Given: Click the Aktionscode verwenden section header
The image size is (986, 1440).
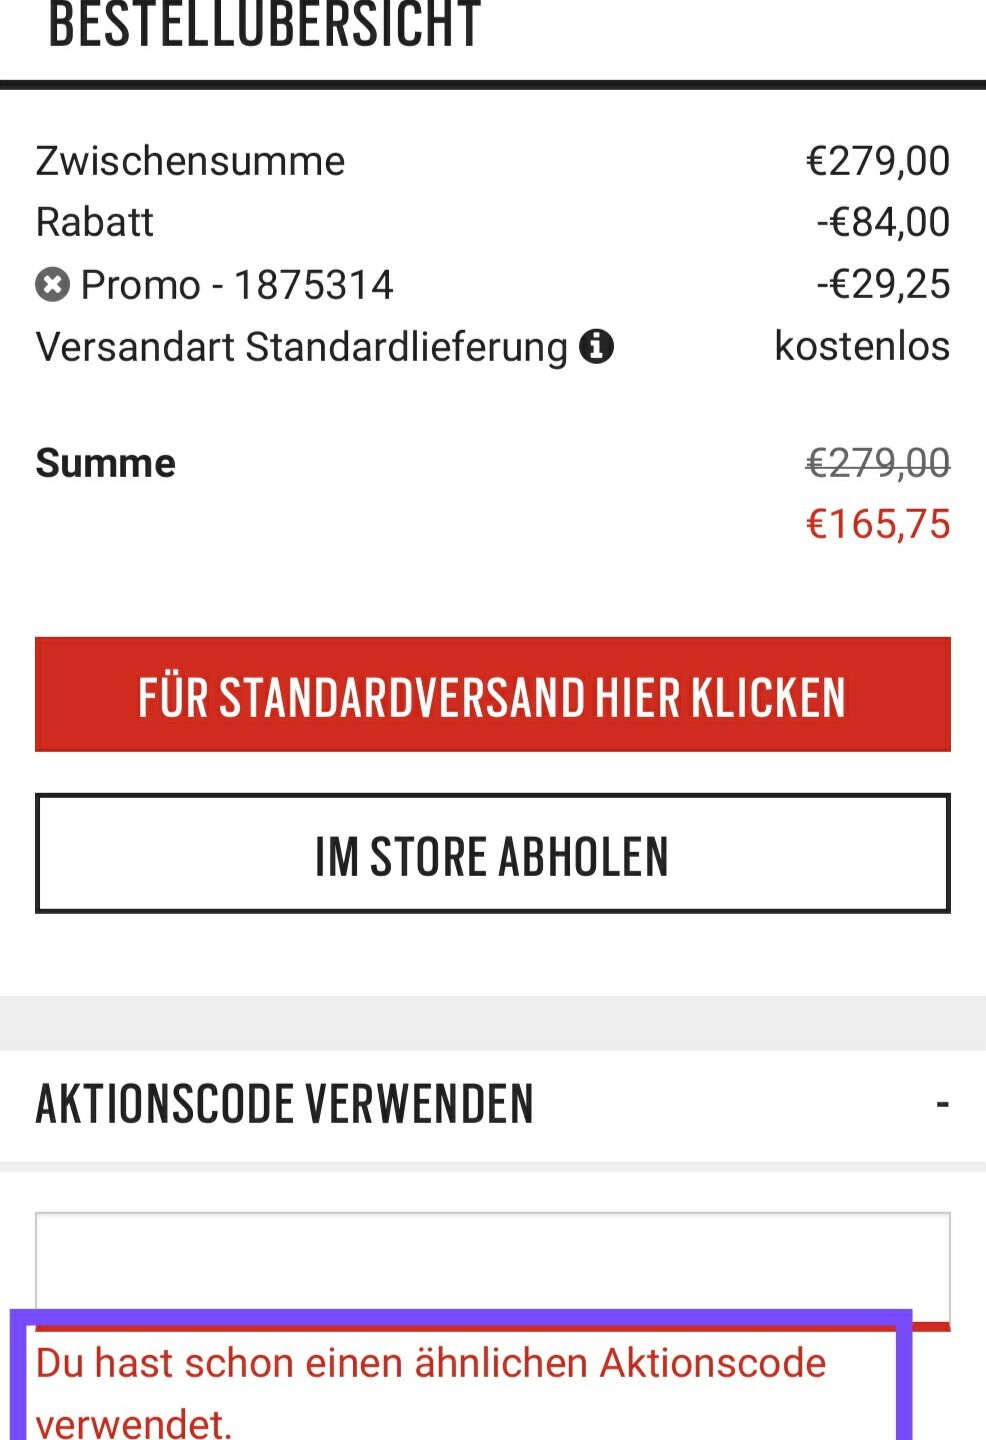Looking at the screenshot, I should coord(285,1104).
